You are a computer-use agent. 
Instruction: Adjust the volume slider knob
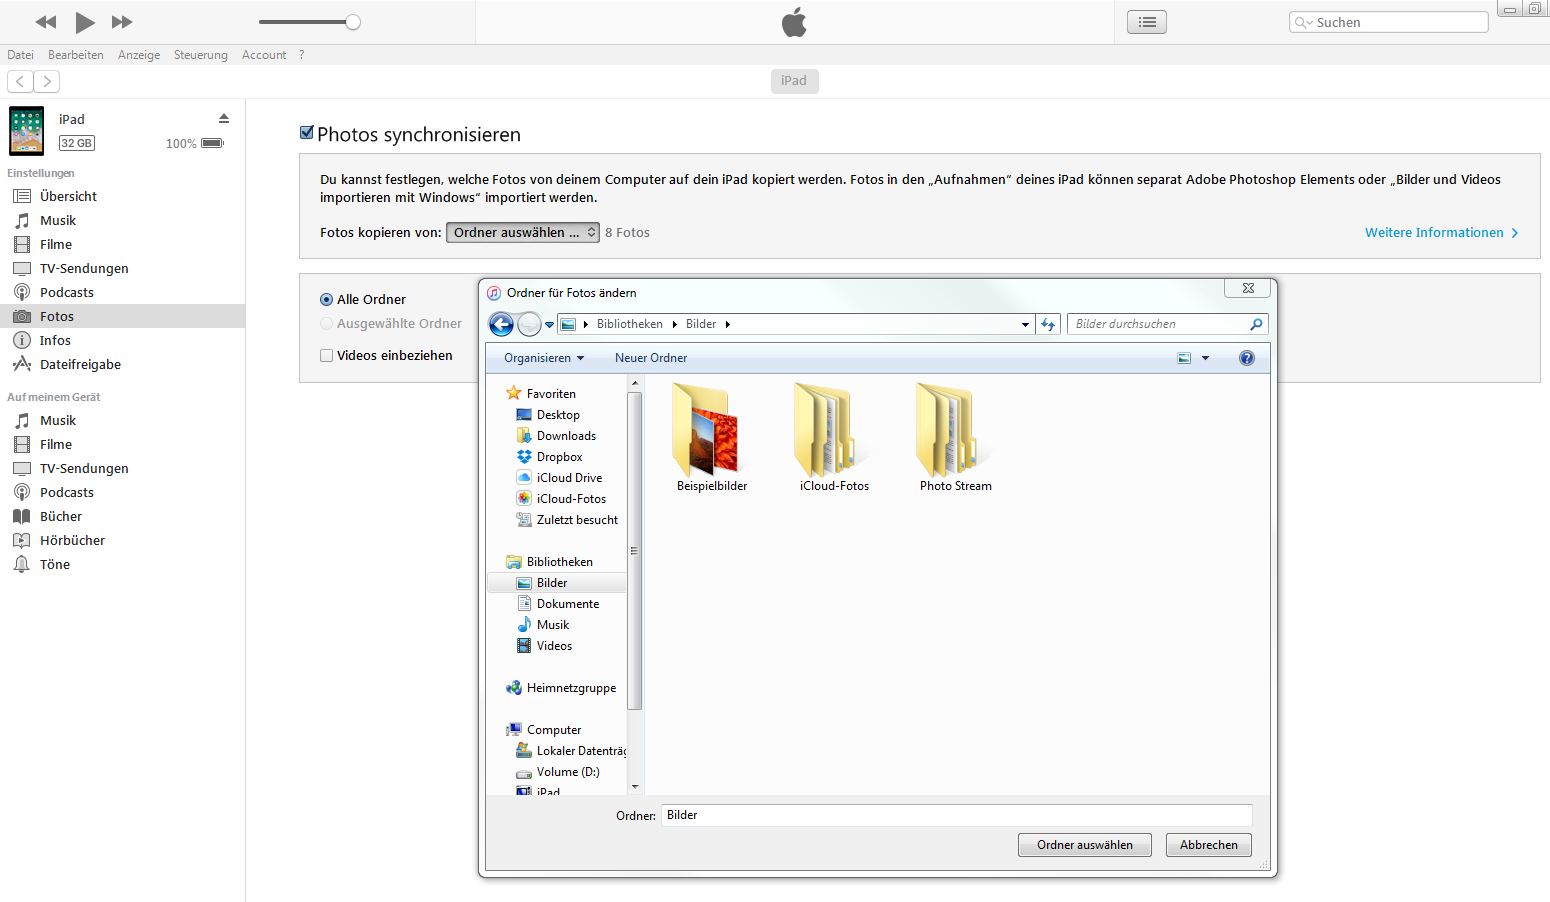(x=353, y=22)
